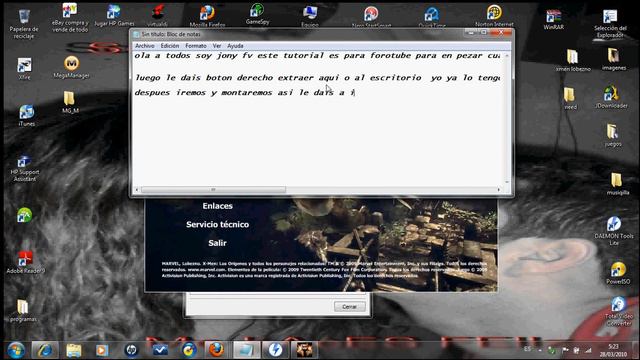The width and height of the screenshot is (640, 360).
Task: Click the Notepad vertical scroll down arrow
Action: point(507,182)
